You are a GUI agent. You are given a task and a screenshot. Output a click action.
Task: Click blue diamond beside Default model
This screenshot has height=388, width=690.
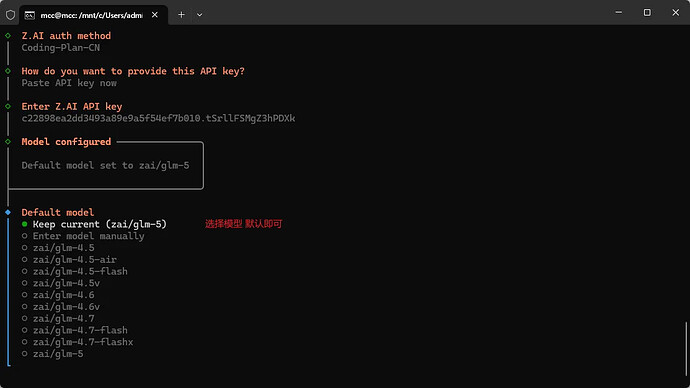pos(8,212)
